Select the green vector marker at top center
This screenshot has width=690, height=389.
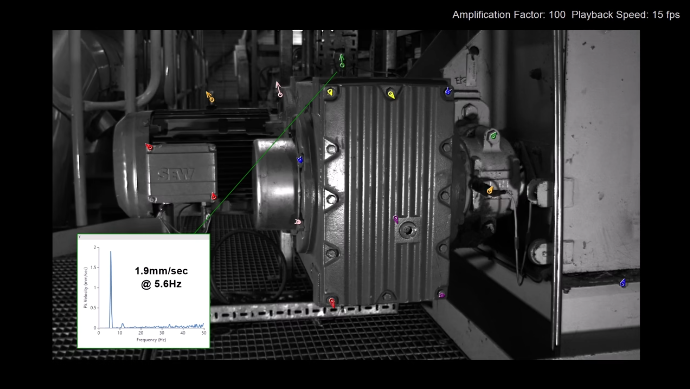tap(341, 61)
